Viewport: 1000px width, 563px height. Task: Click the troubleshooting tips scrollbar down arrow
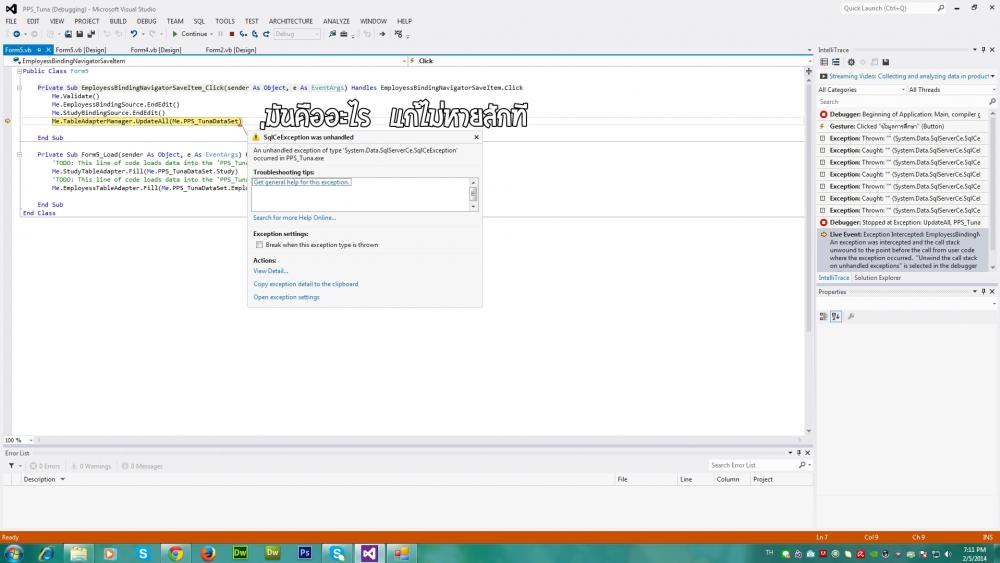[474, 206]
